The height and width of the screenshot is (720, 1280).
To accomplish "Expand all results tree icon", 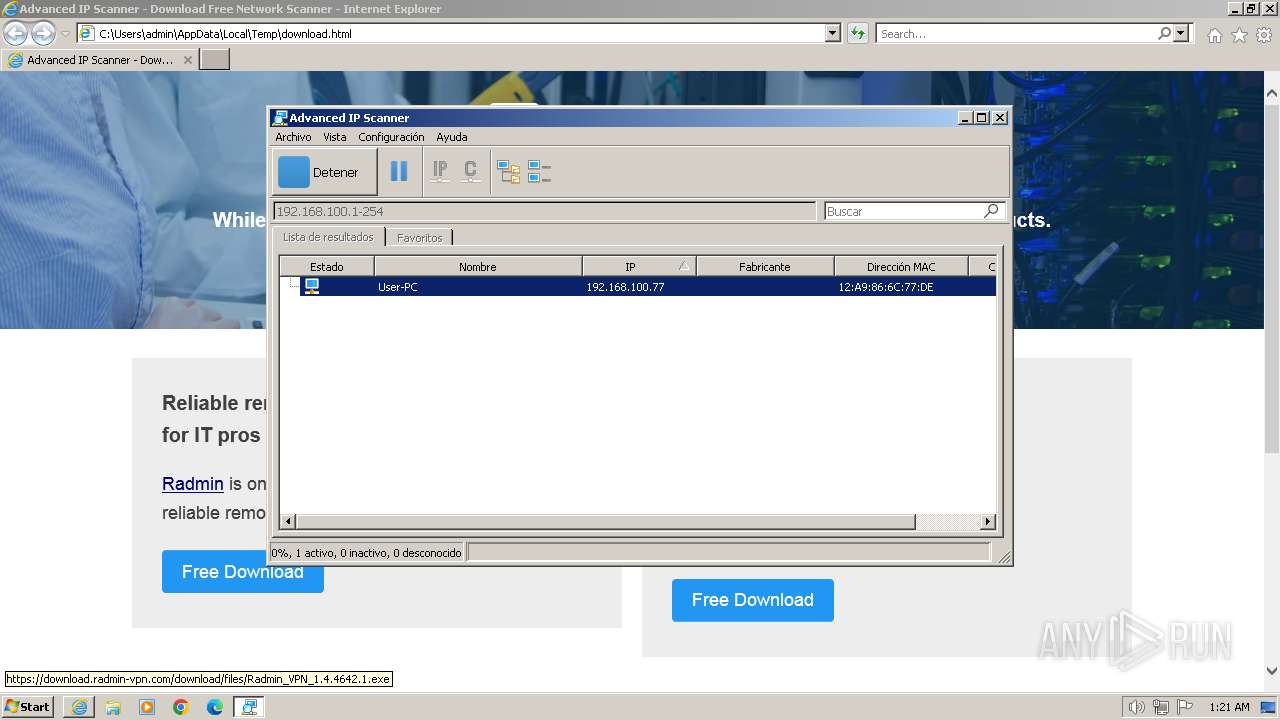I will pos(509,172).
